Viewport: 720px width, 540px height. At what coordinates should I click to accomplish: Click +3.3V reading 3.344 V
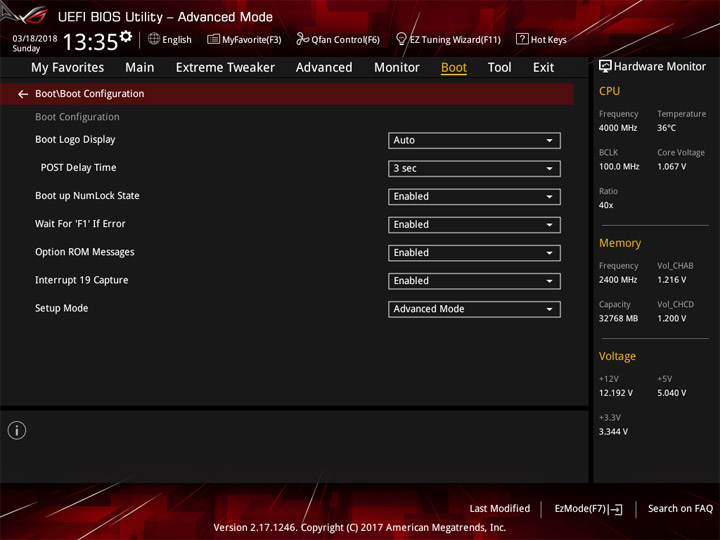[613, 432]
